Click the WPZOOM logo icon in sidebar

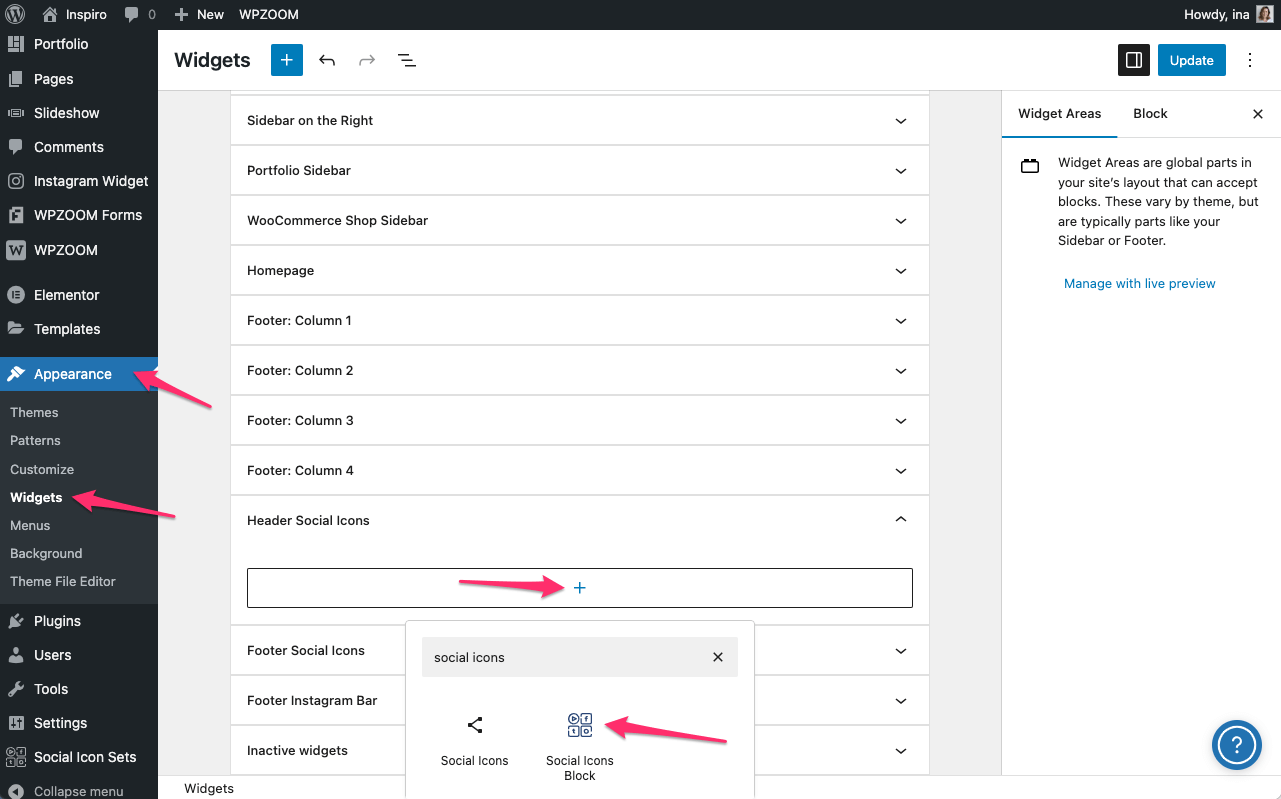pyautogui.click(x=16, y=250)
